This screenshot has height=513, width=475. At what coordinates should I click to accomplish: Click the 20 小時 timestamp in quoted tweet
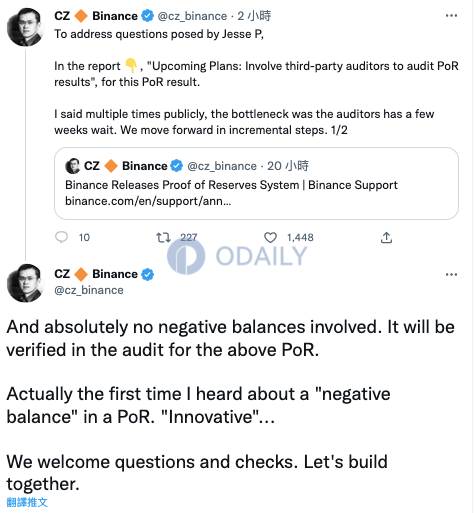[288, 166]
